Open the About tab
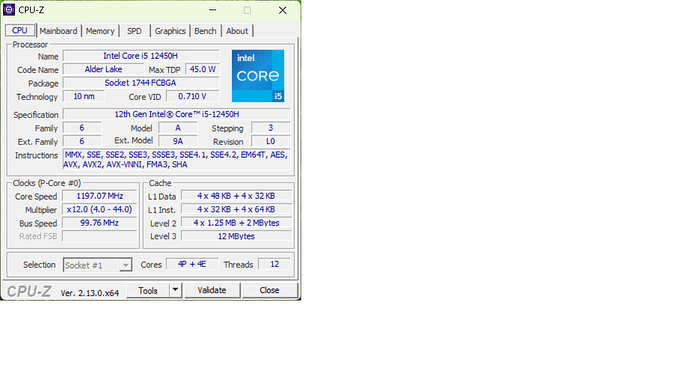690x388 pixels. [x=237, y=31]
